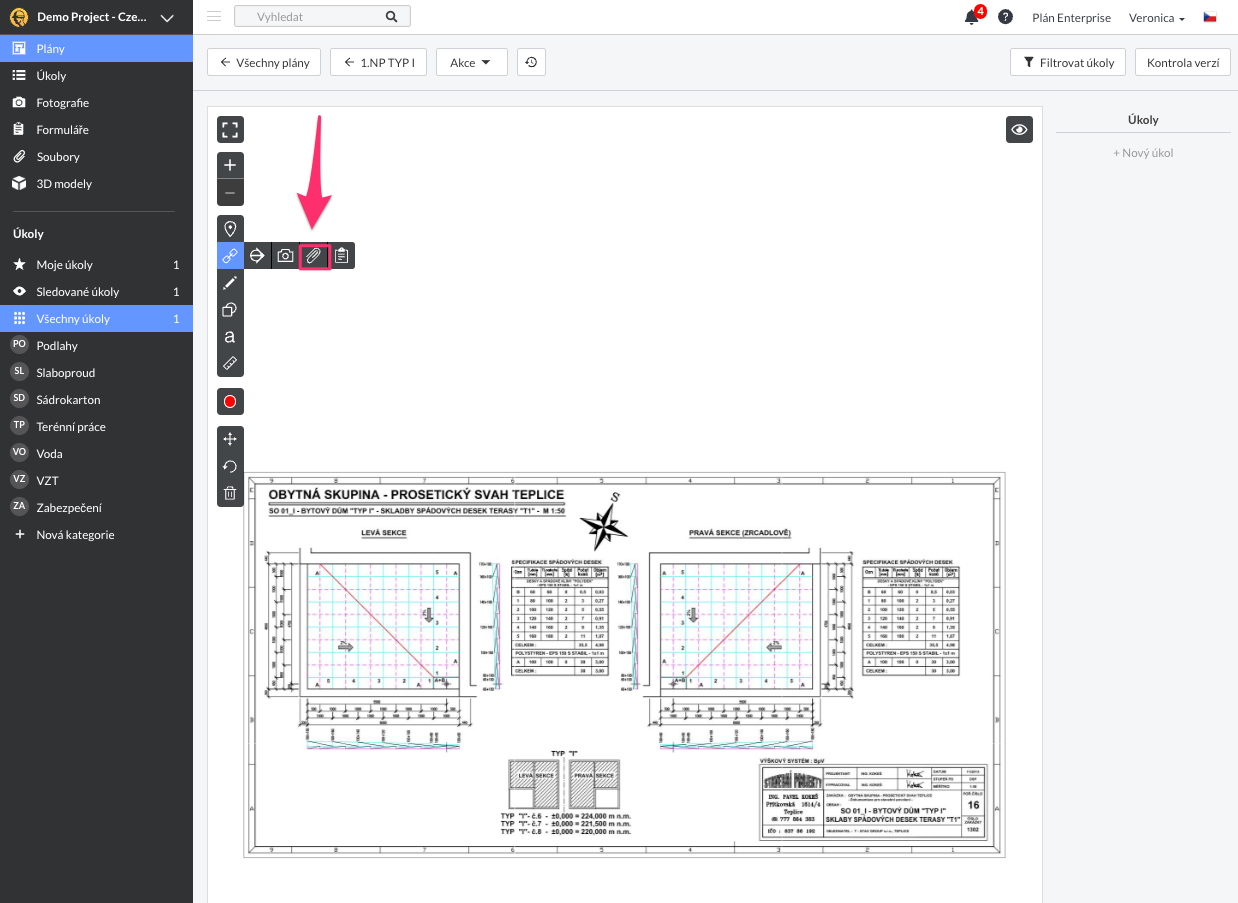This screenshot has width=1238, height=903.
Task: Select the text annotation tool
Action: click(x=230, y=337)
